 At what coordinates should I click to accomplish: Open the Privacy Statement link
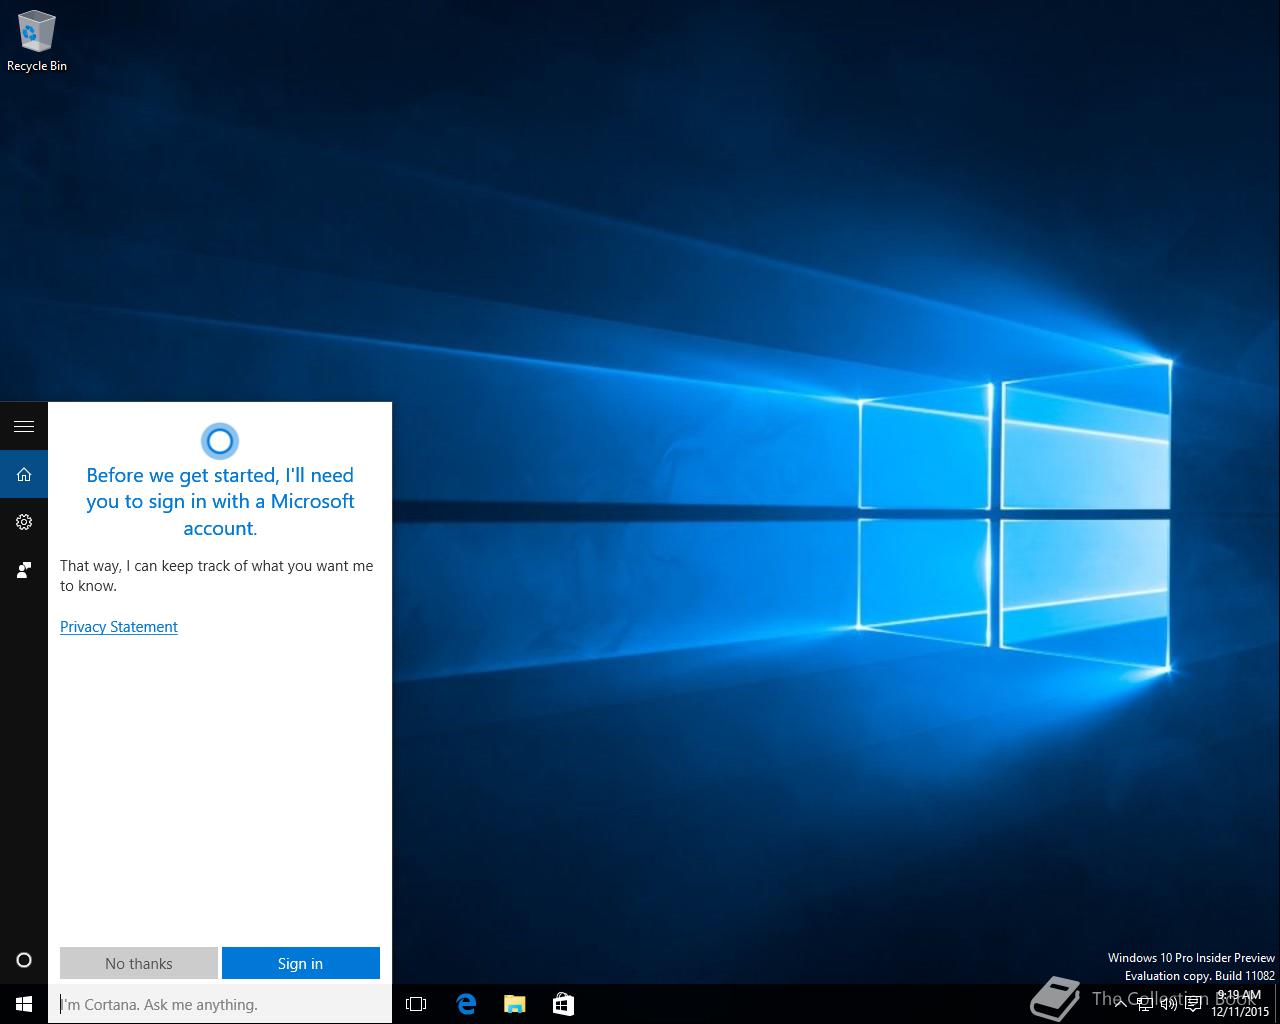point(119,627)
